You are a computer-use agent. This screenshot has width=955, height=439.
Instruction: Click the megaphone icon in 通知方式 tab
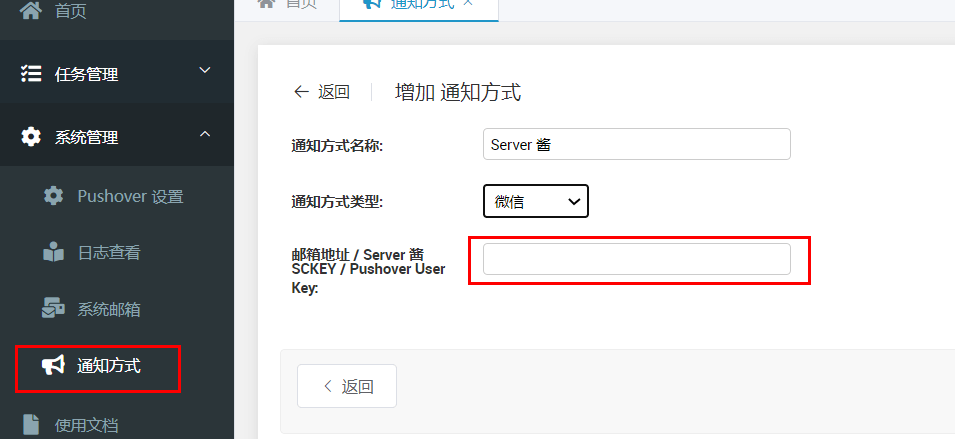372,3
